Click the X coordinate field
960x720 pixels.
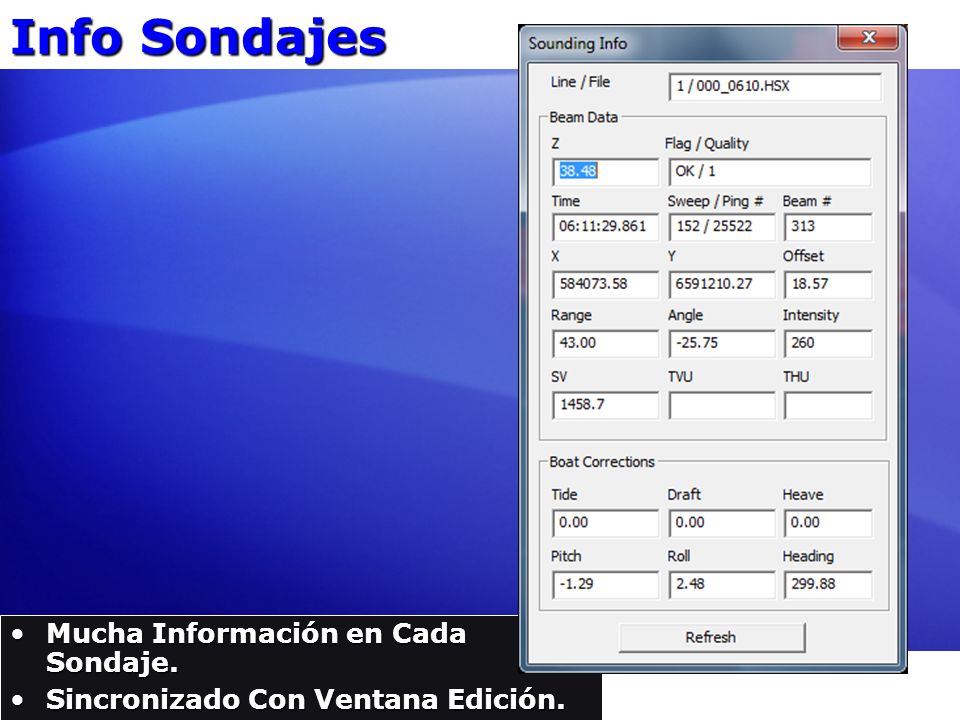(x=605, y=284)
